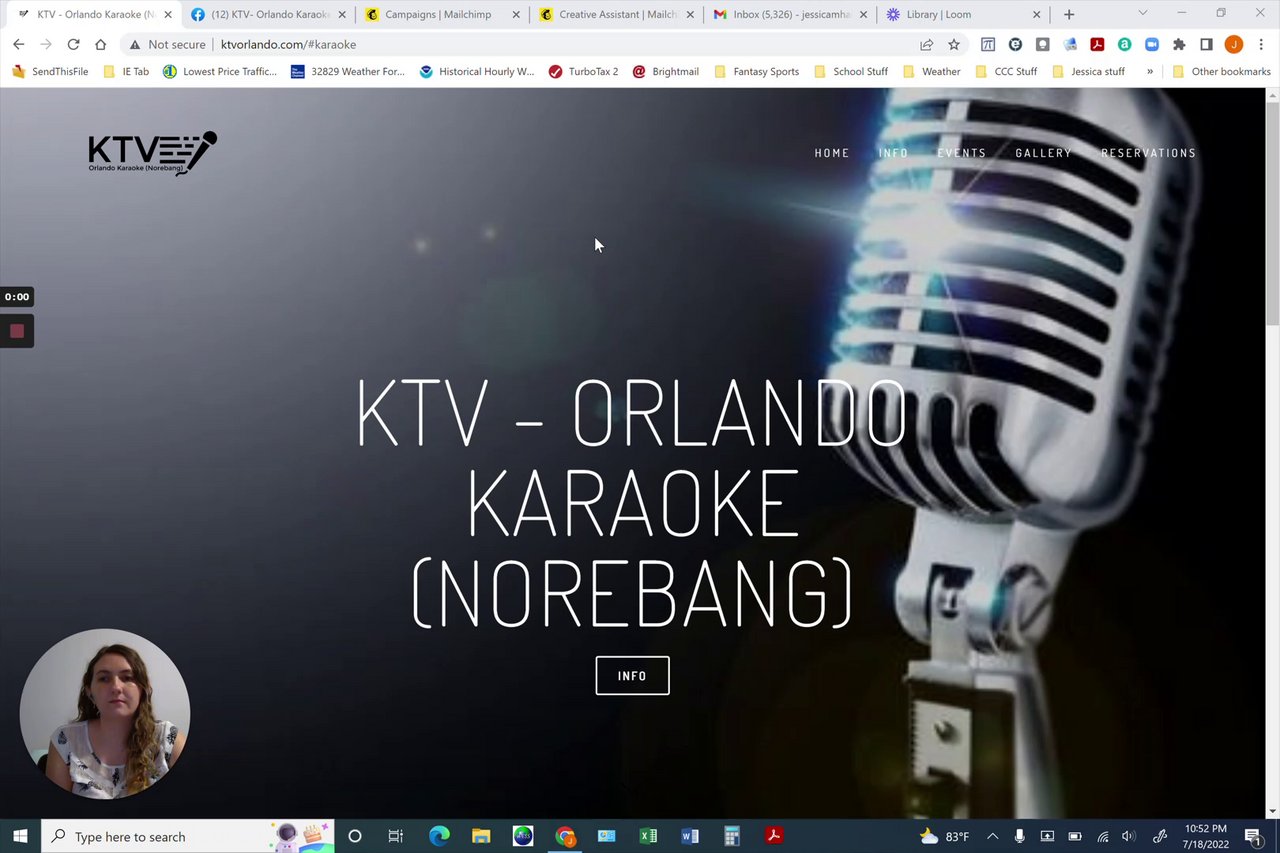The image size is (1280, 853).
Task: Share this page via the share icon
Action: [x=927, y=44]
